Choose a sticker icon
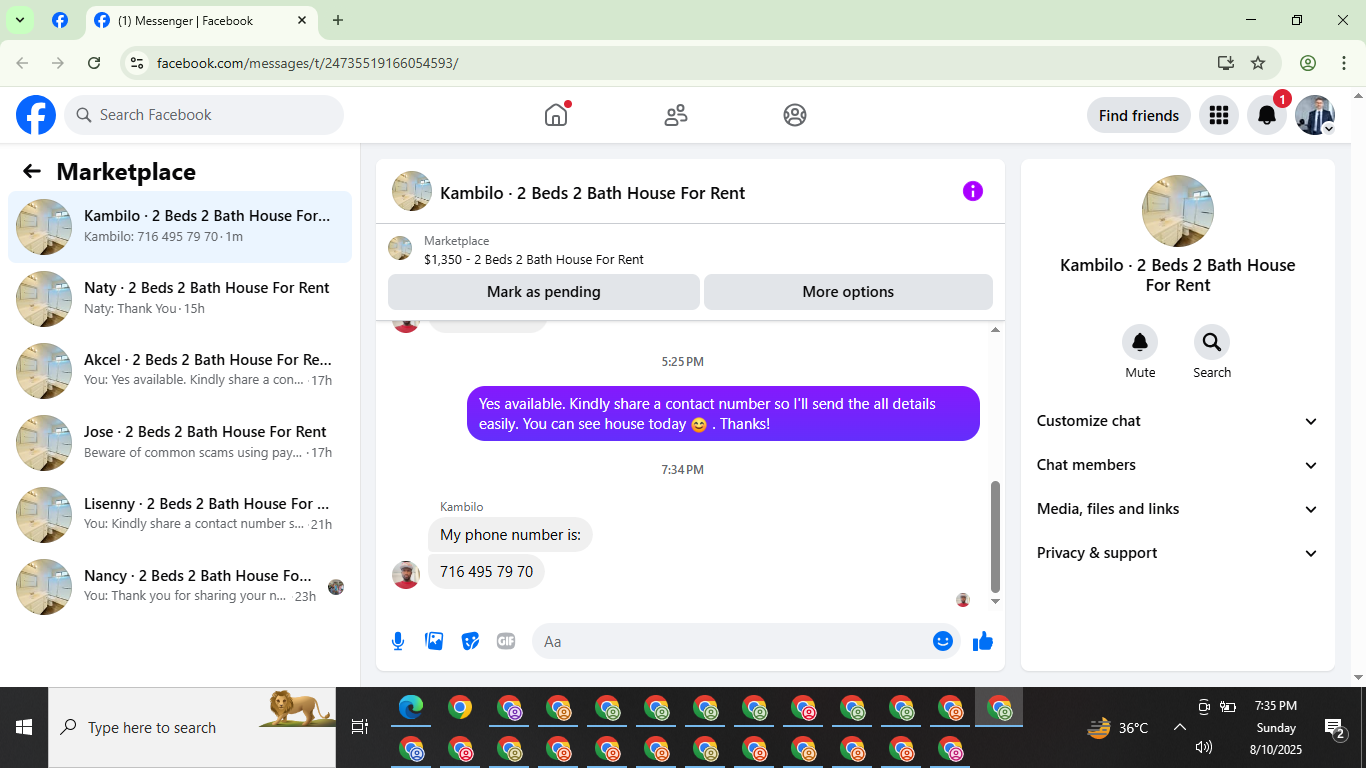This screenshot has height=768, width=1366. tap(470, 641)
